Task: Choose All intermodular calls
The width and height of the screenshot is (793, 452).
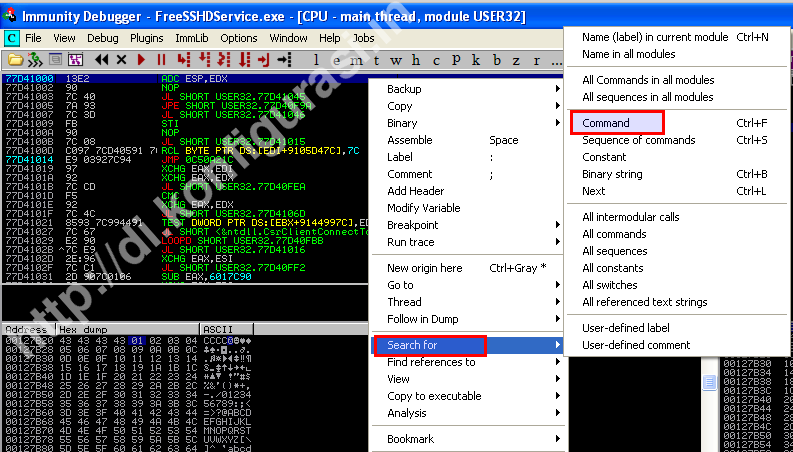Action: point(675,217)
